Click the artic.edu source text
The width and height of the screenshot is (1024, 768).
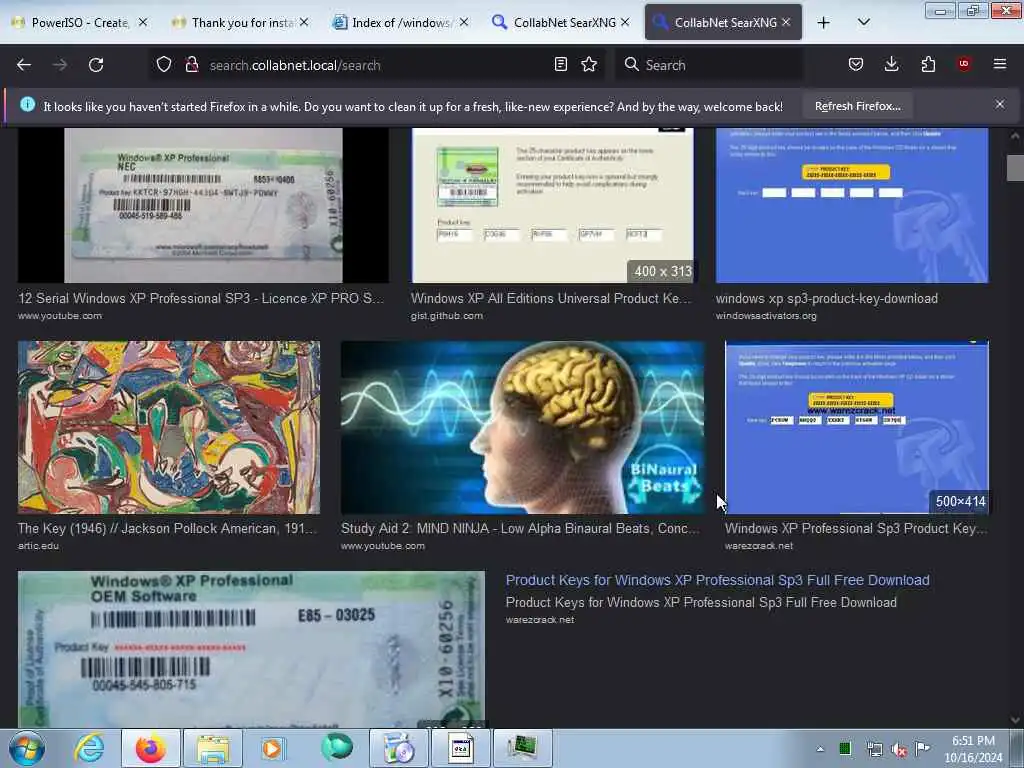(38, 545)
